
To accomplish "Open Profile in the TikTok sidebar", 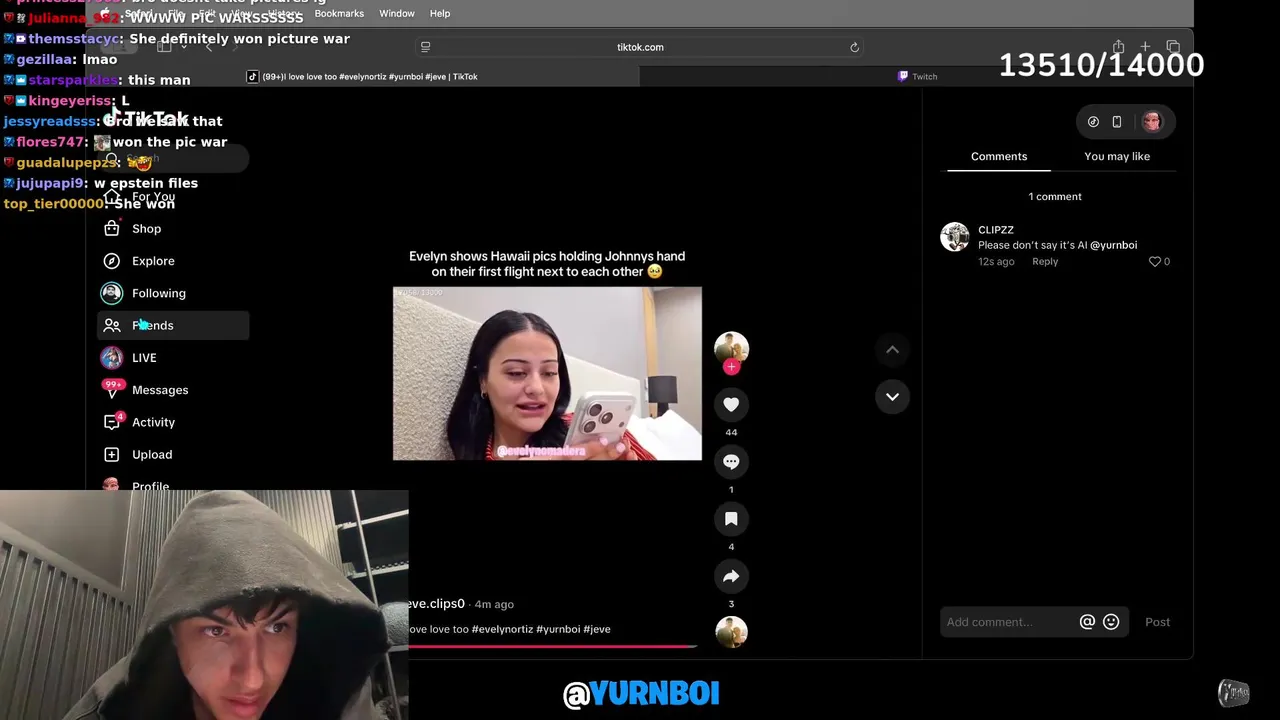I will [x=150, y=485].
